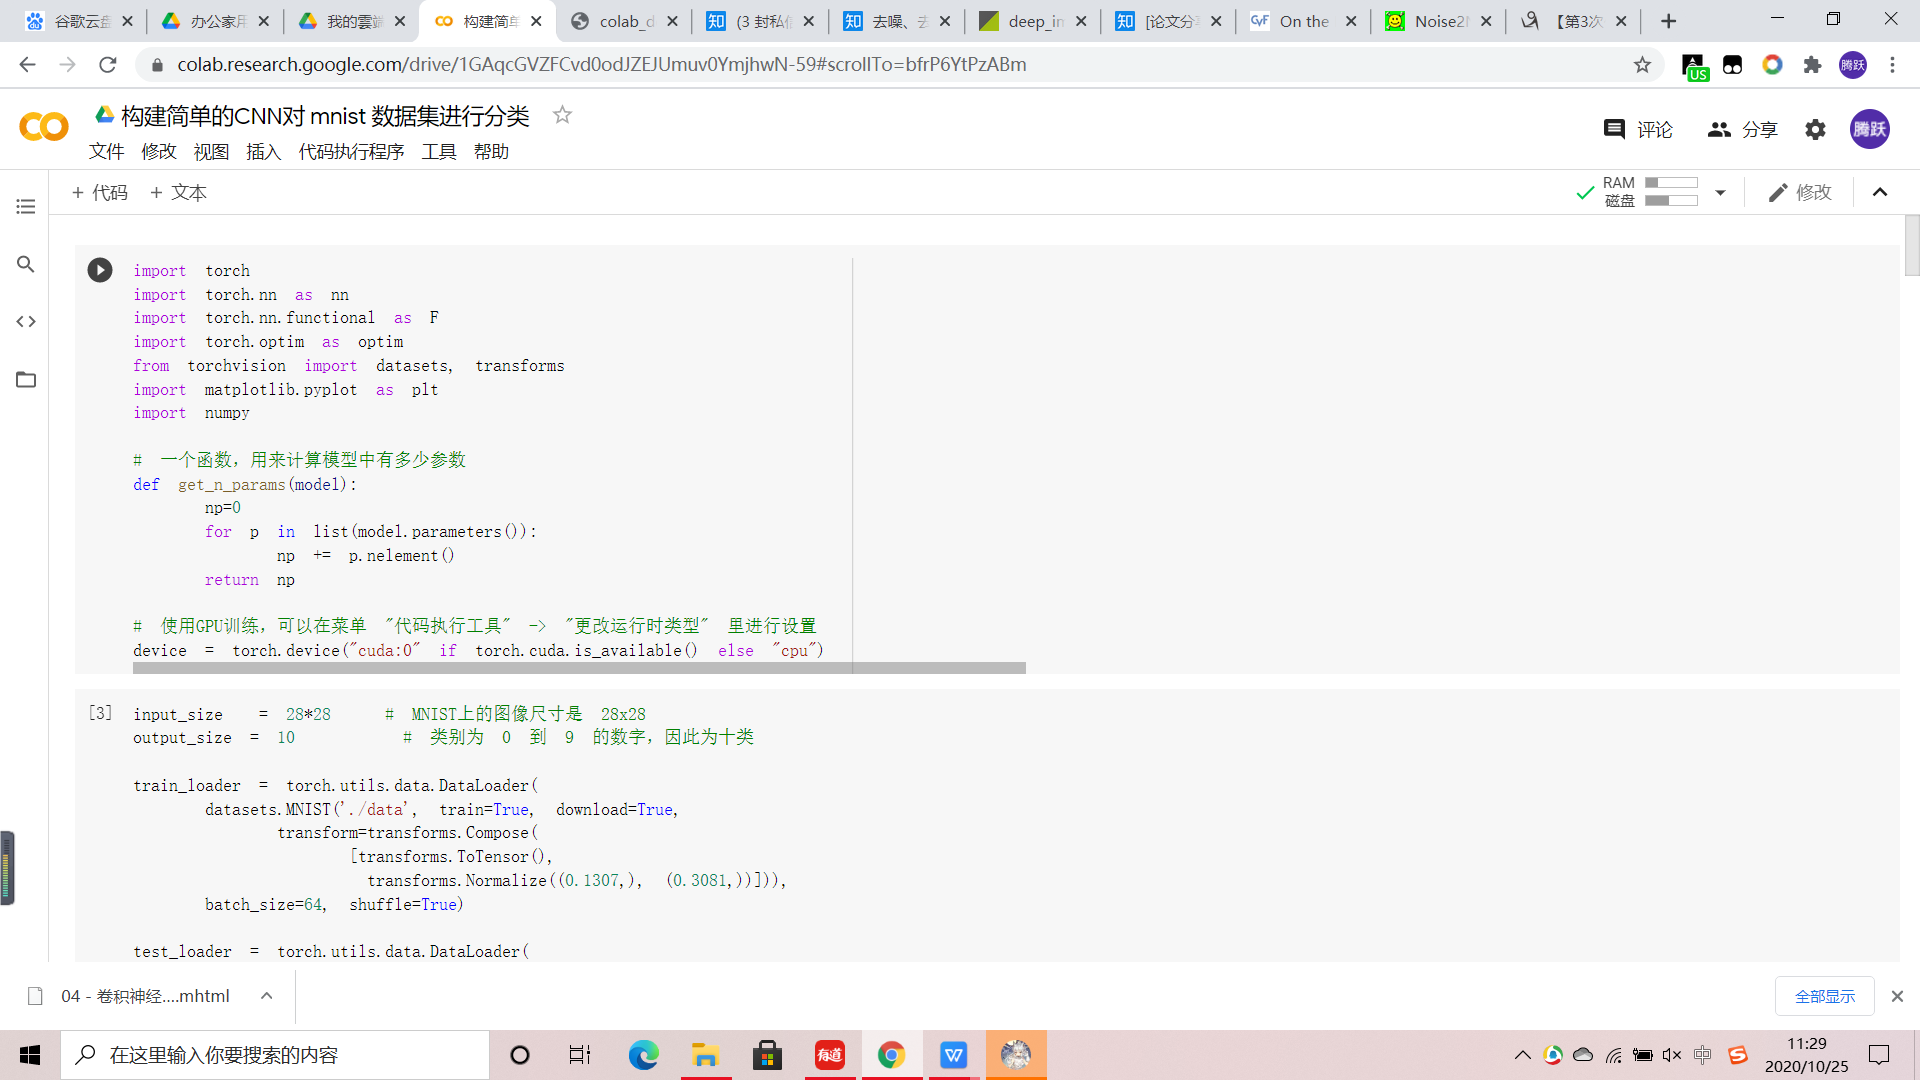1920x1080 pixels.
Task: Open the search icon in left sidebar
Action: (x=26, y=264)
